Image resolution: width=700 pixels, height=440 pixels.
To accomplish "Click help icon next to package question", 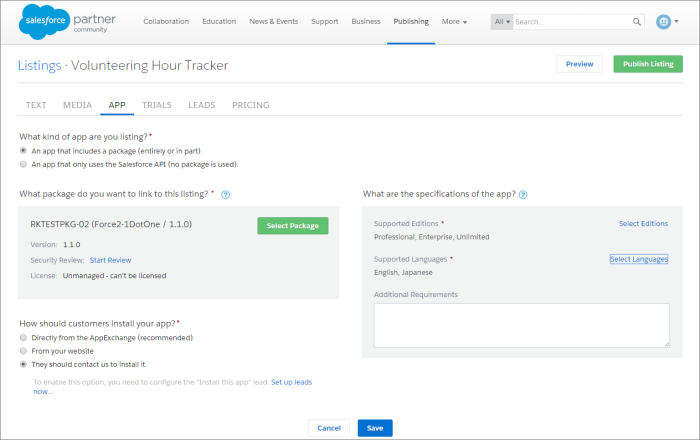I will [225, 195].
